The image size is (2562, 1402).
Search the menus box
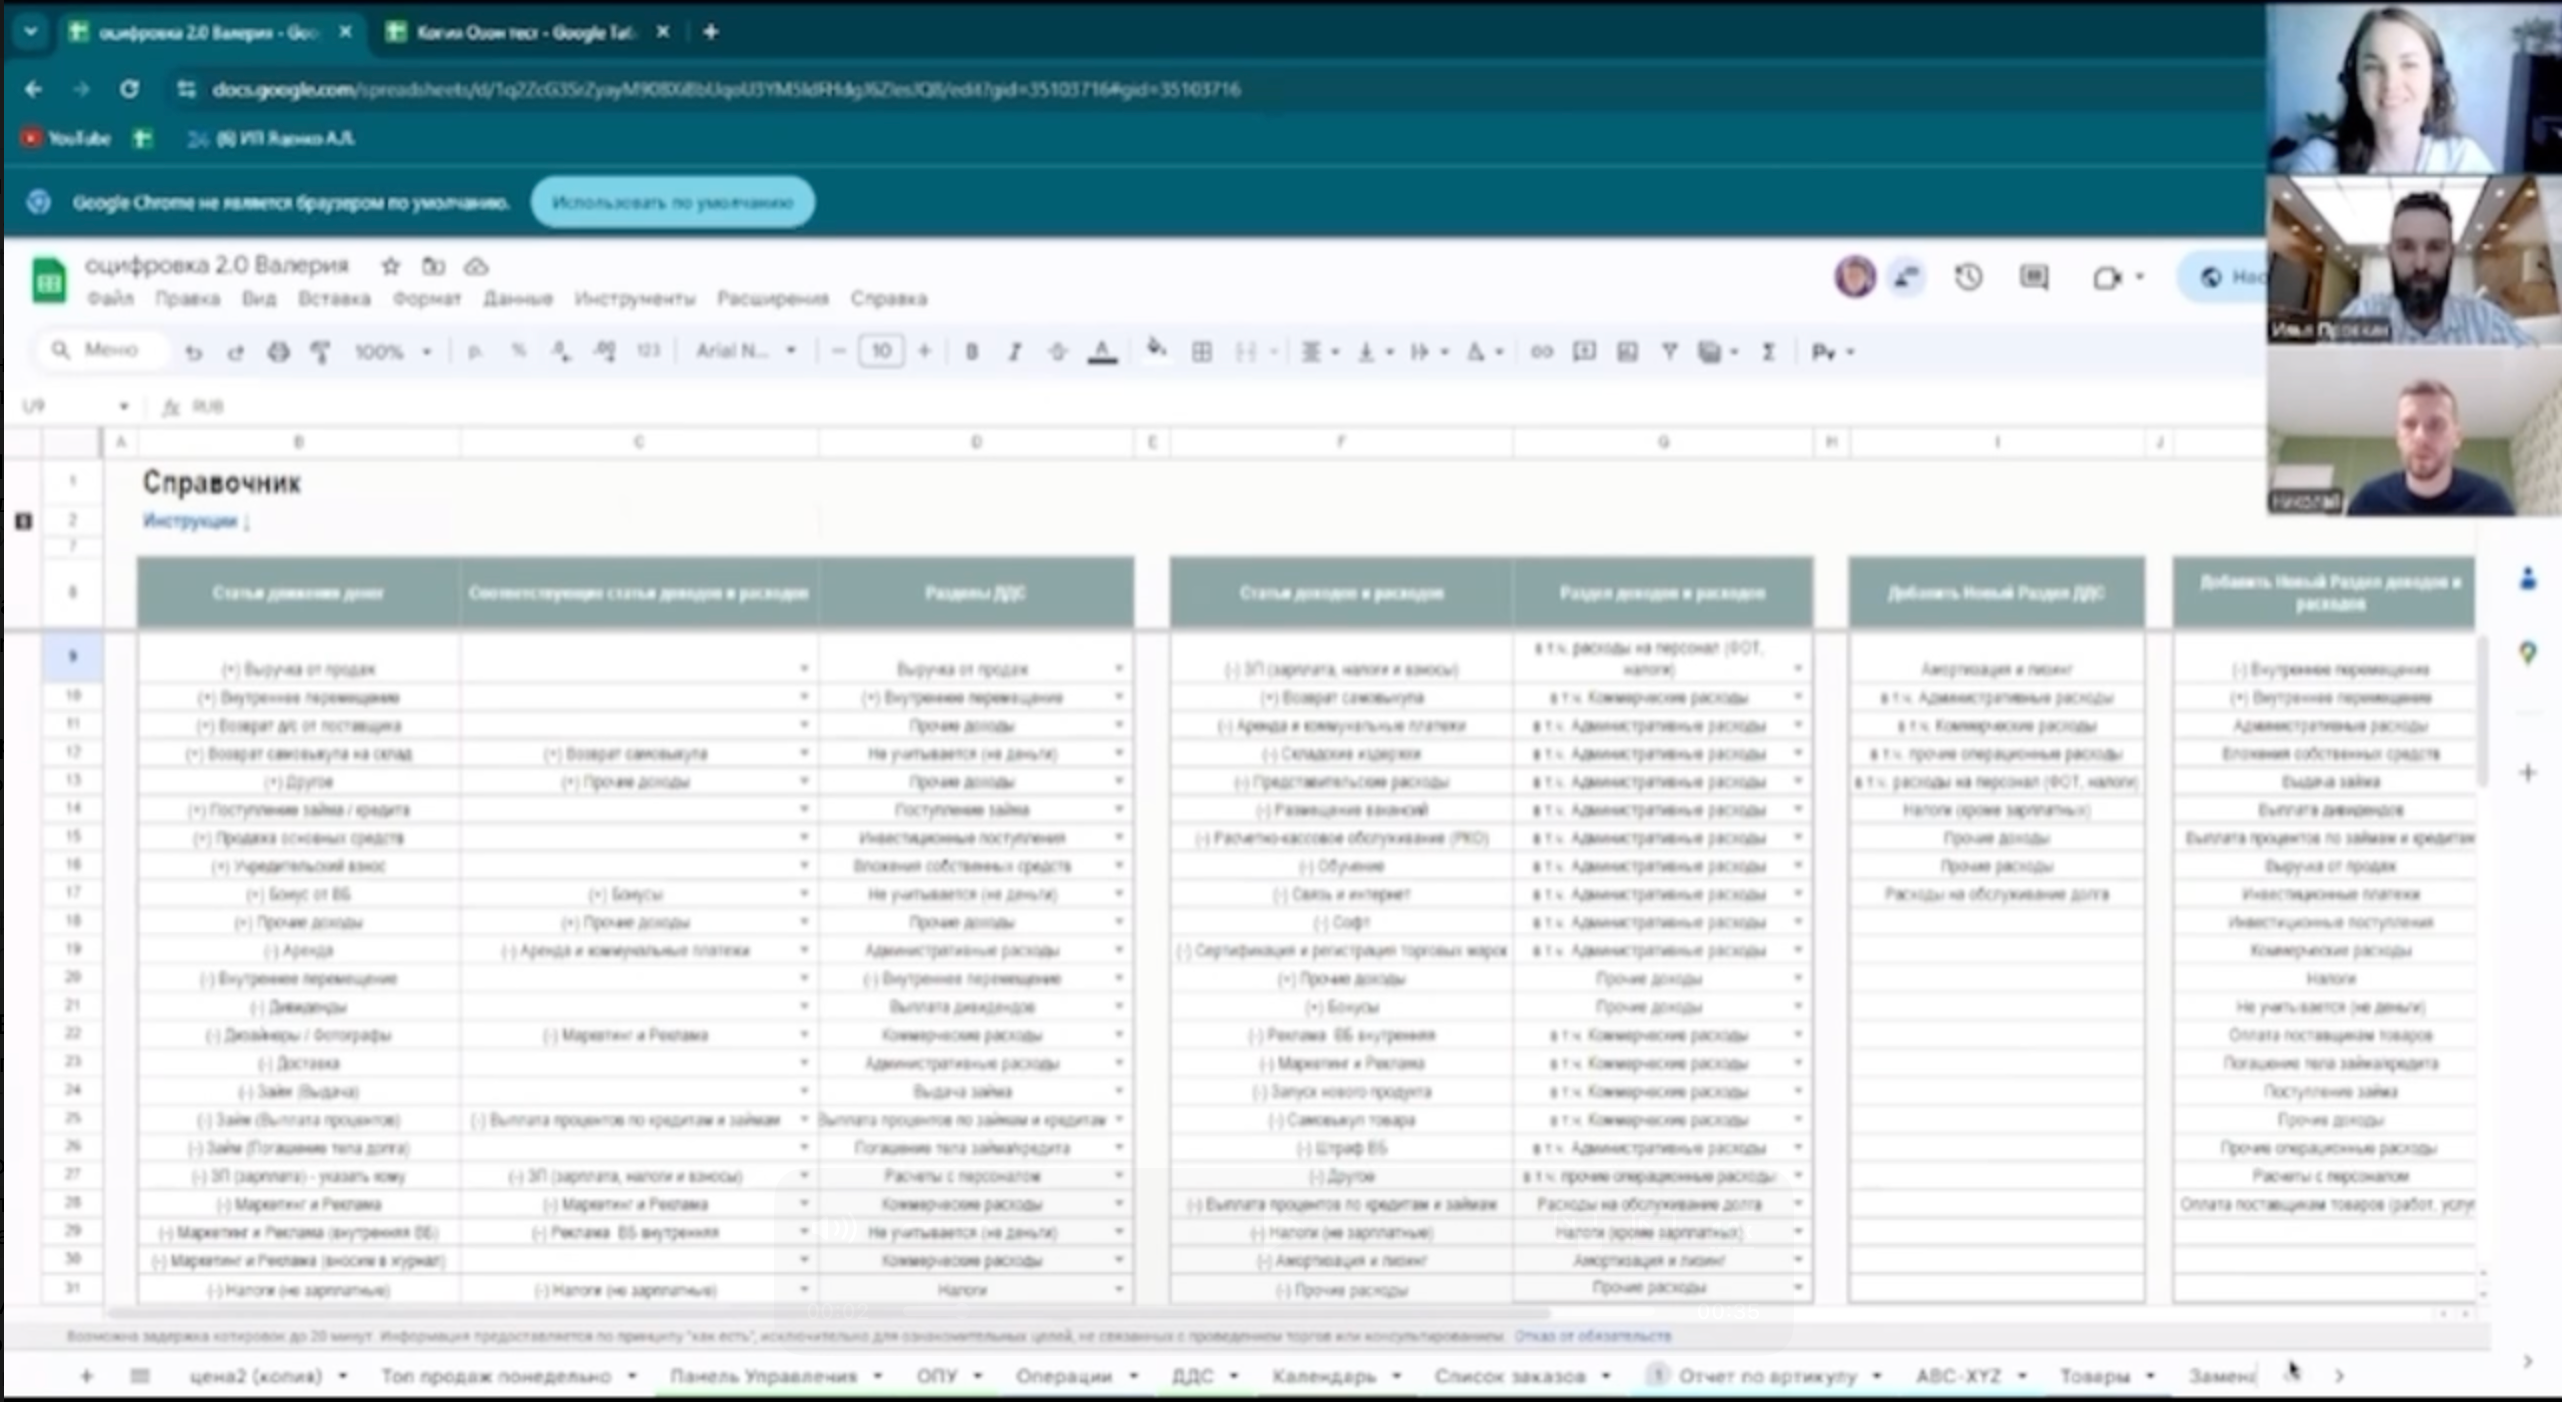pos(104,350)
